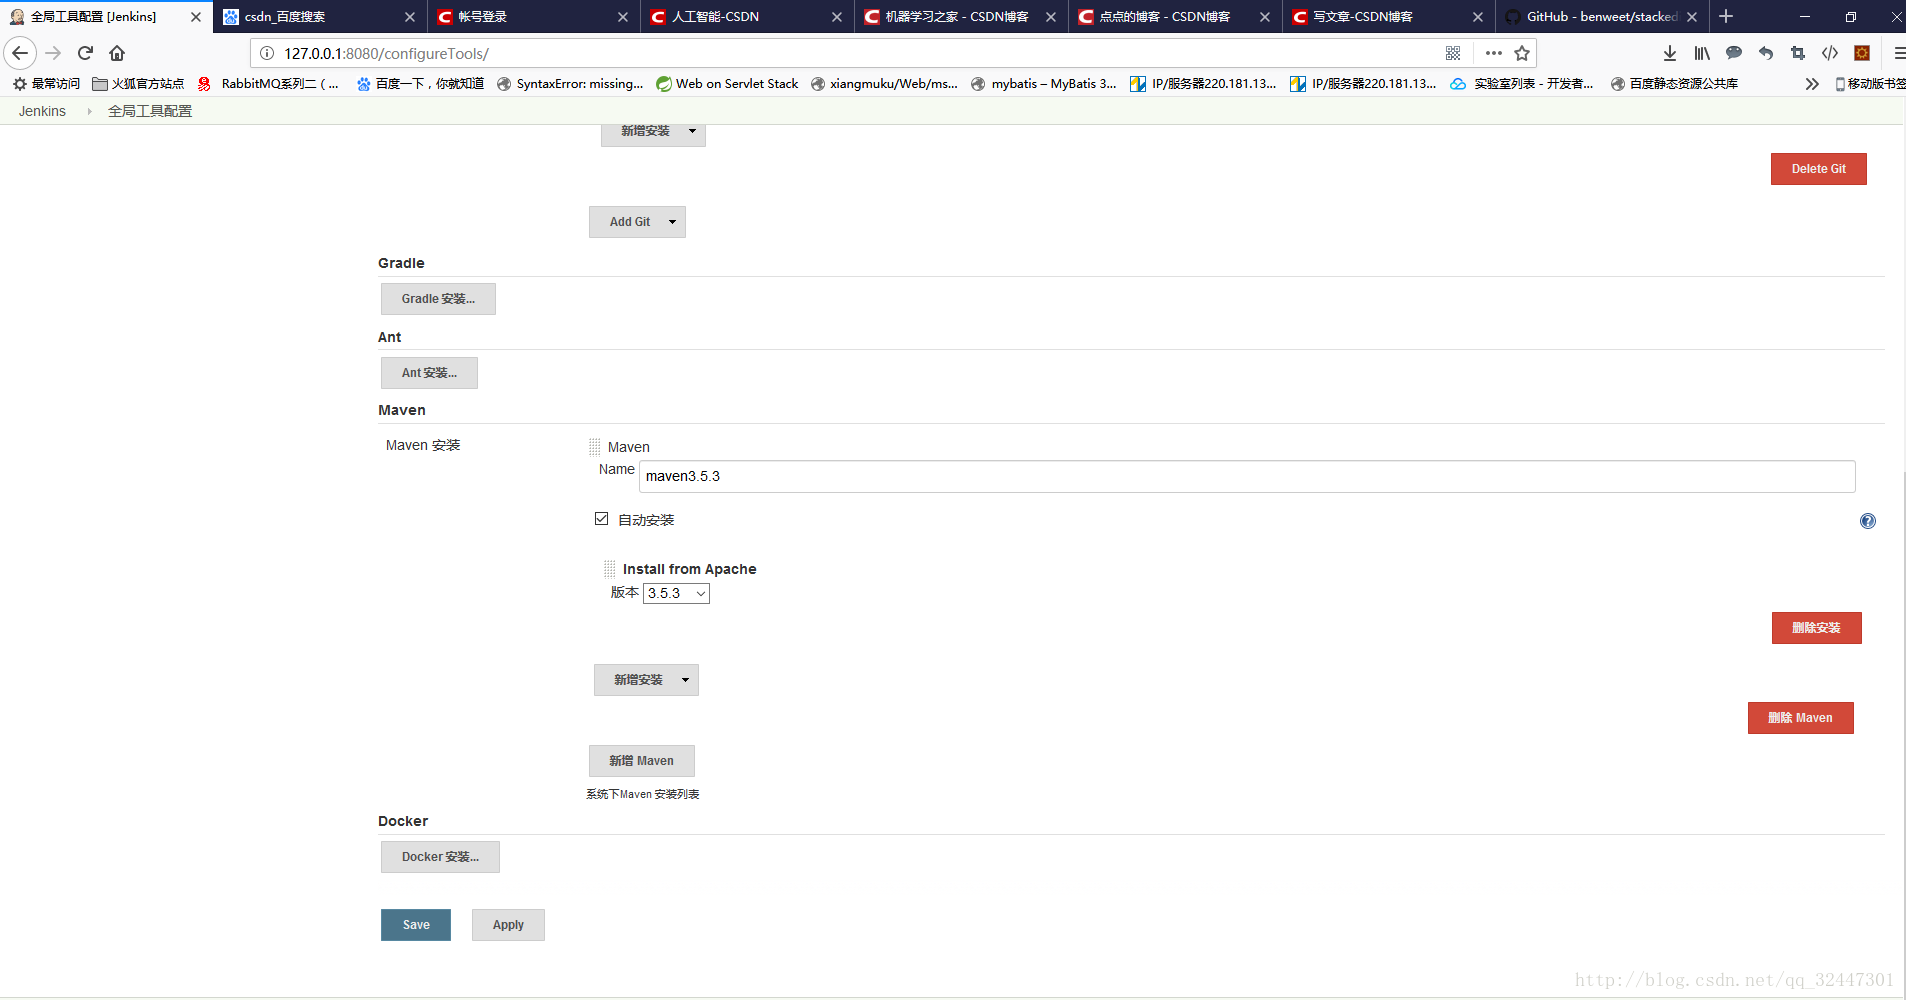Click the red 删除 Maven button
The height and width of the screenshot is (1000, 1906).
pyautogui.click(x=1800, y=718)
